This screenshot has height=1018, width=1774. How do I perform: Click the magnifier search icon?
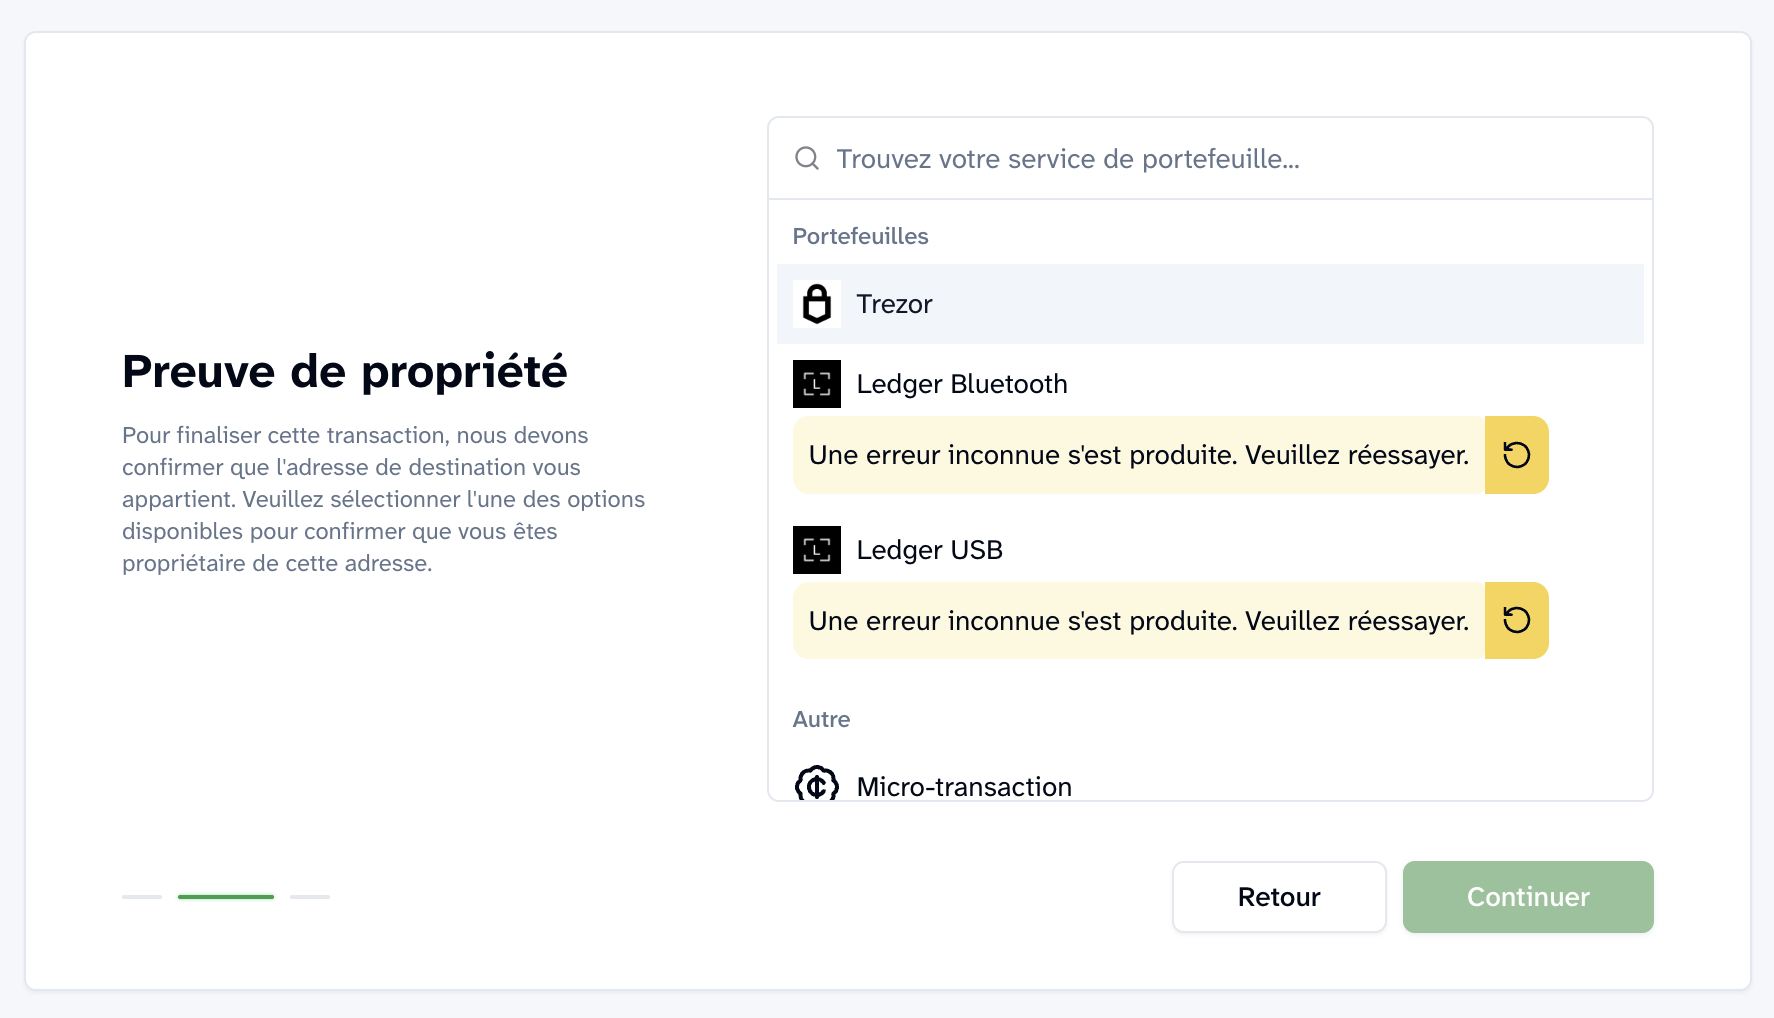tap(807, 159)
